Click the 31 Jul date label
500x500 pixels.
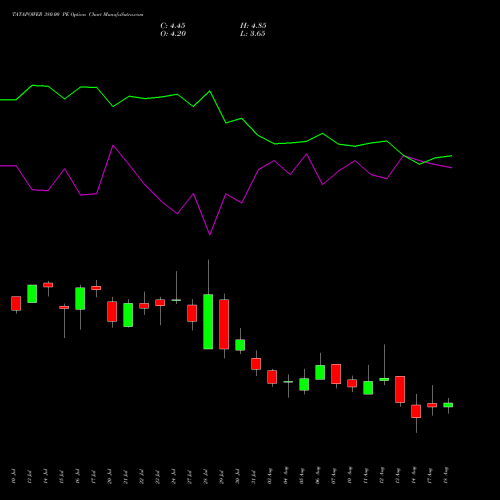click(x=254, y=477)
